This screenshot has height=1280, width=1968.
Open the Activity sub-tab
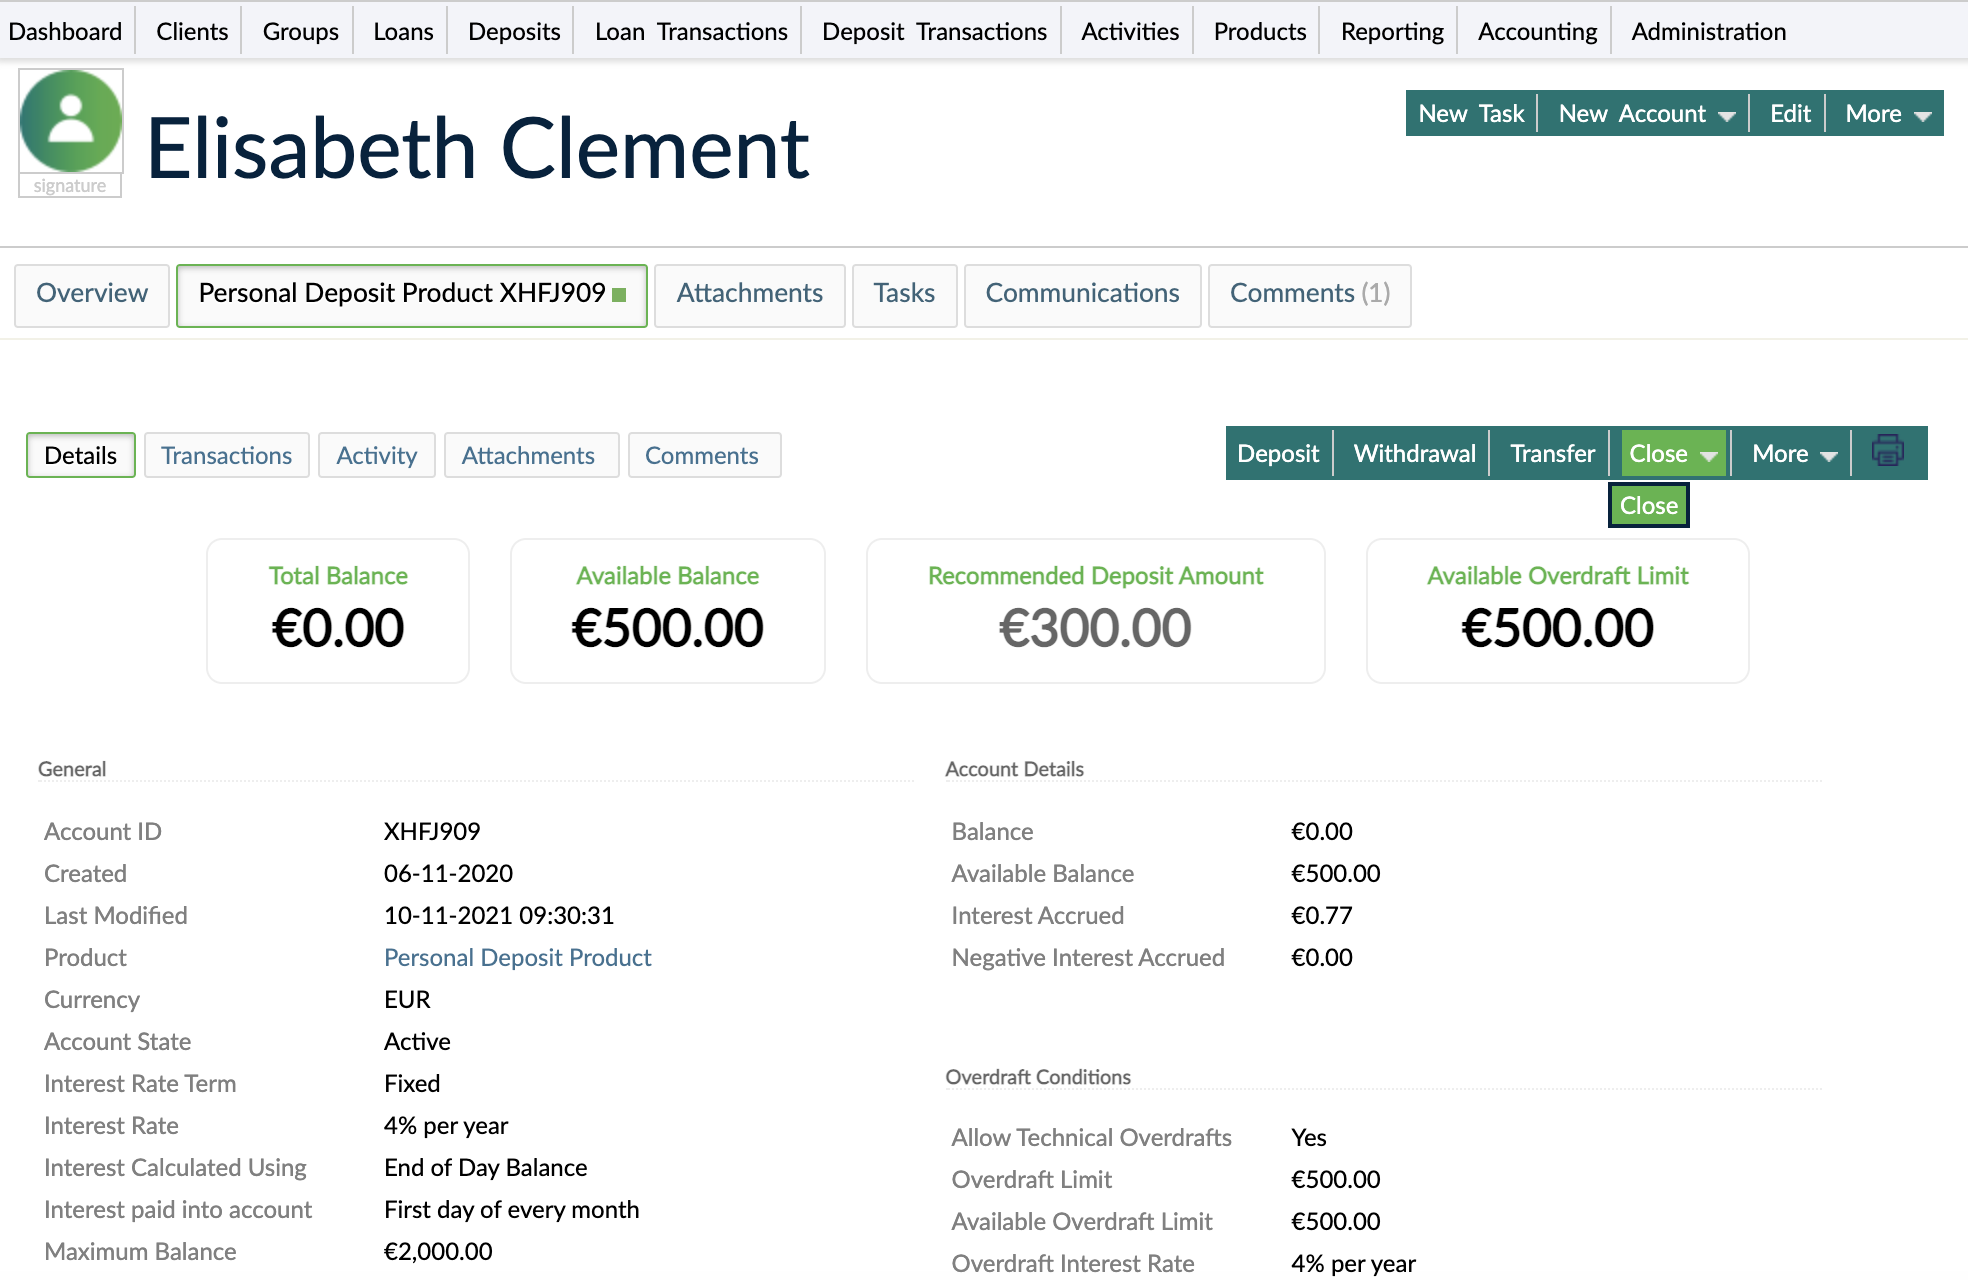376,456
